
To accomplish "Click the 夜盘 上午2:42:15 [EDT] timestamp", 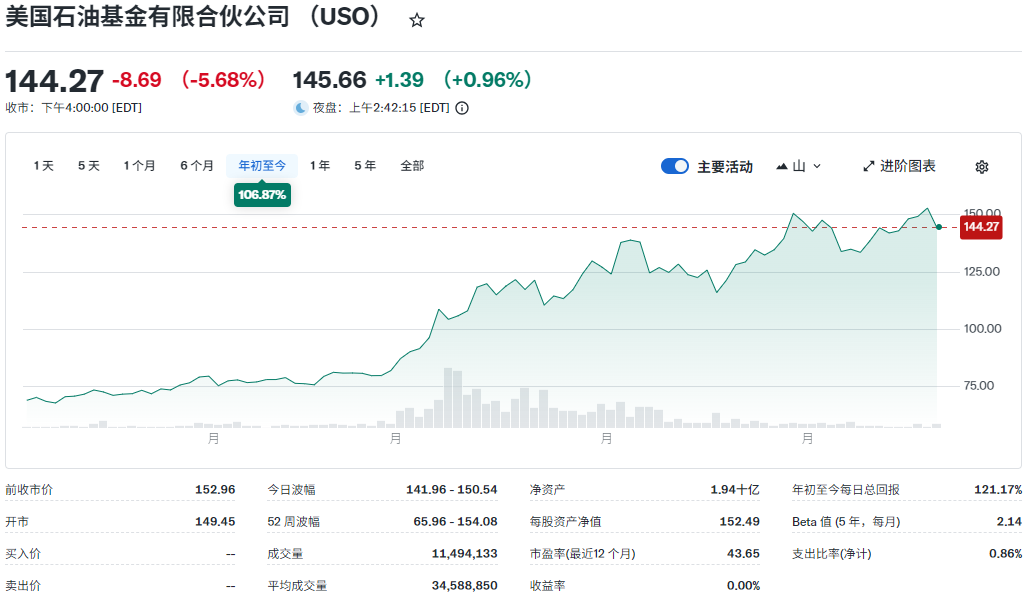I will pyautogui.click(x=381, y=108).
